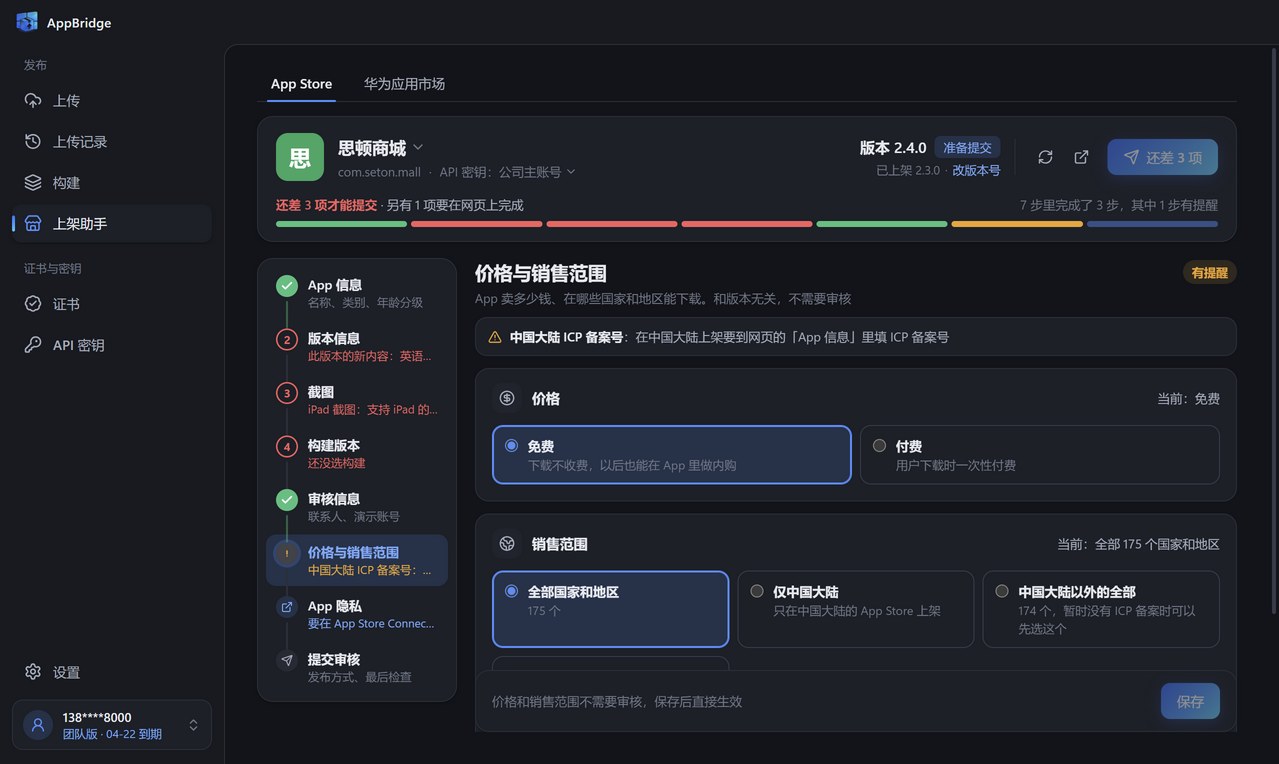Click the AppBridge logo icon

[x=27, y=22]
